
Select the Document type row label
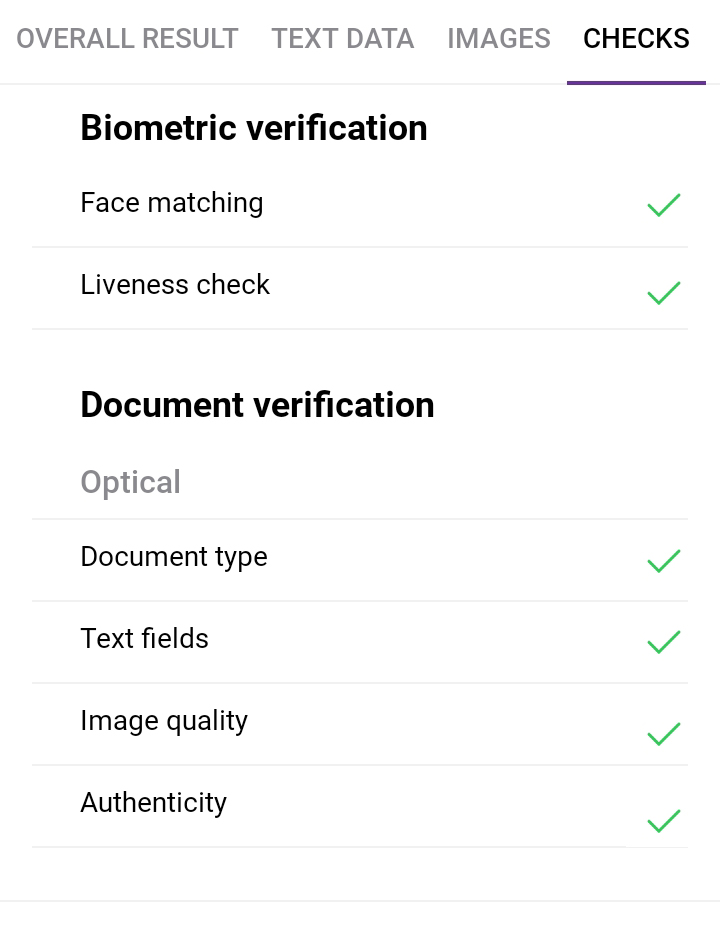coord(174,557)
